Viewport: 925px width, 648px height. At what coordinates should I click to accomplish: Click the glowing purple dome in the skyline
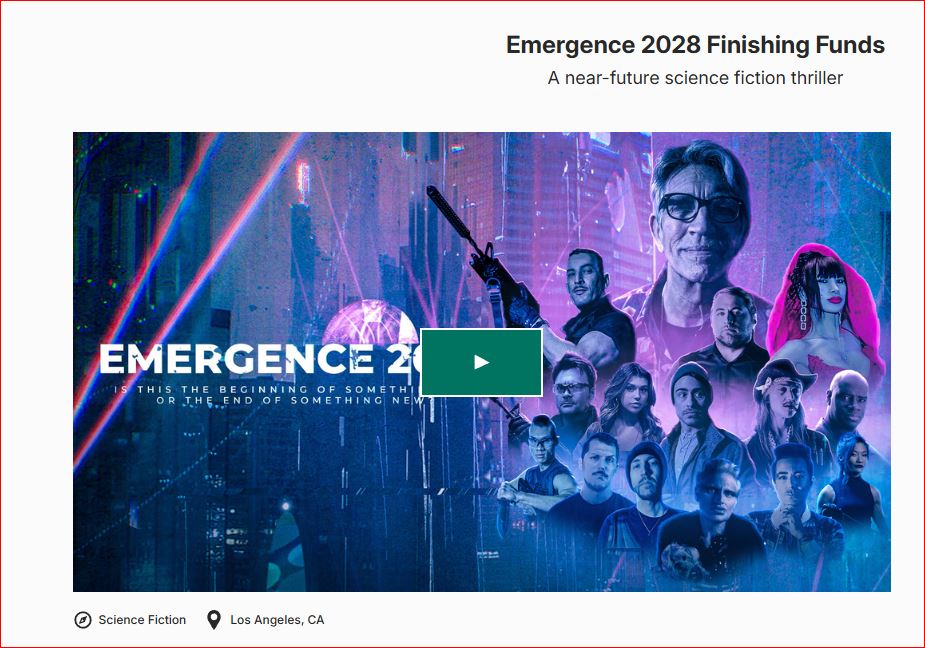[x=370, y=322]
